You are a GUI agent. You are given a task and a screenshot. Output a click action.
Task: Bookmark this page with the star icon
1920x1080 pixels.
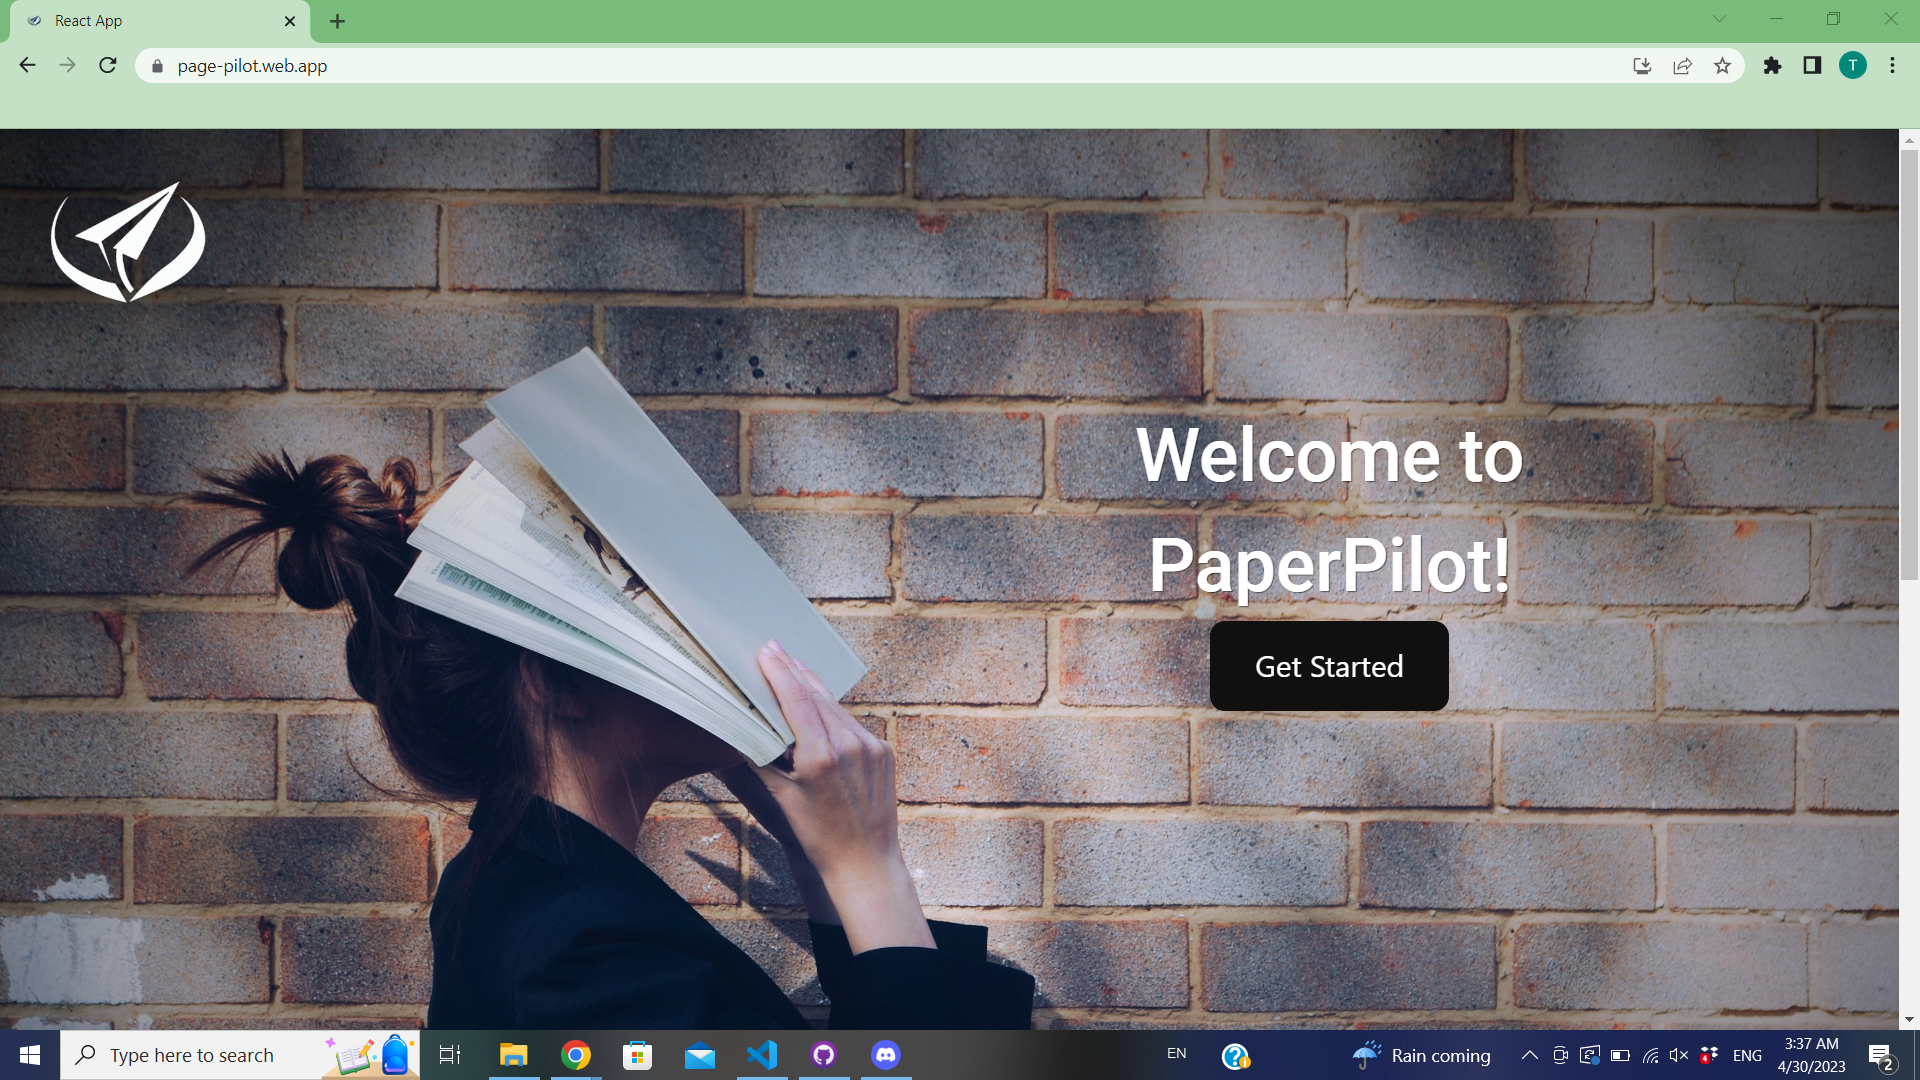[x=1722, y=66]
